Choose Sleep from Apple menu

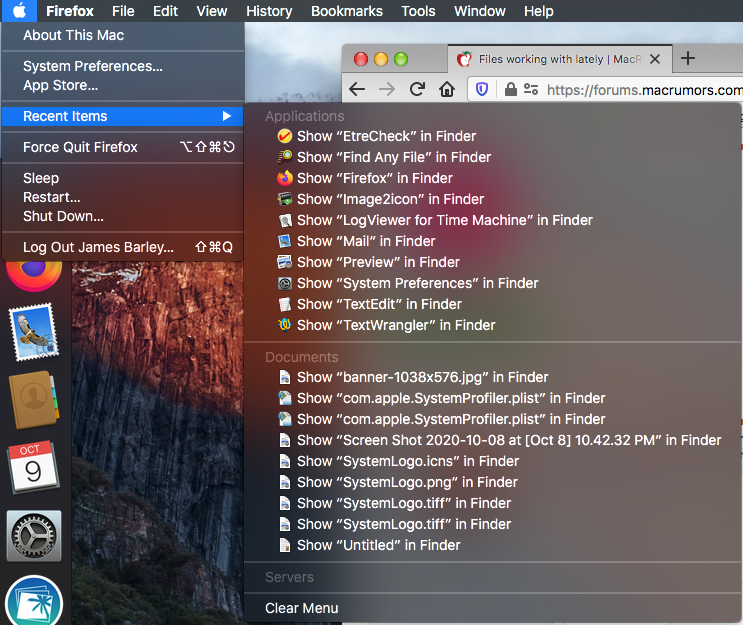pos(123,178)
